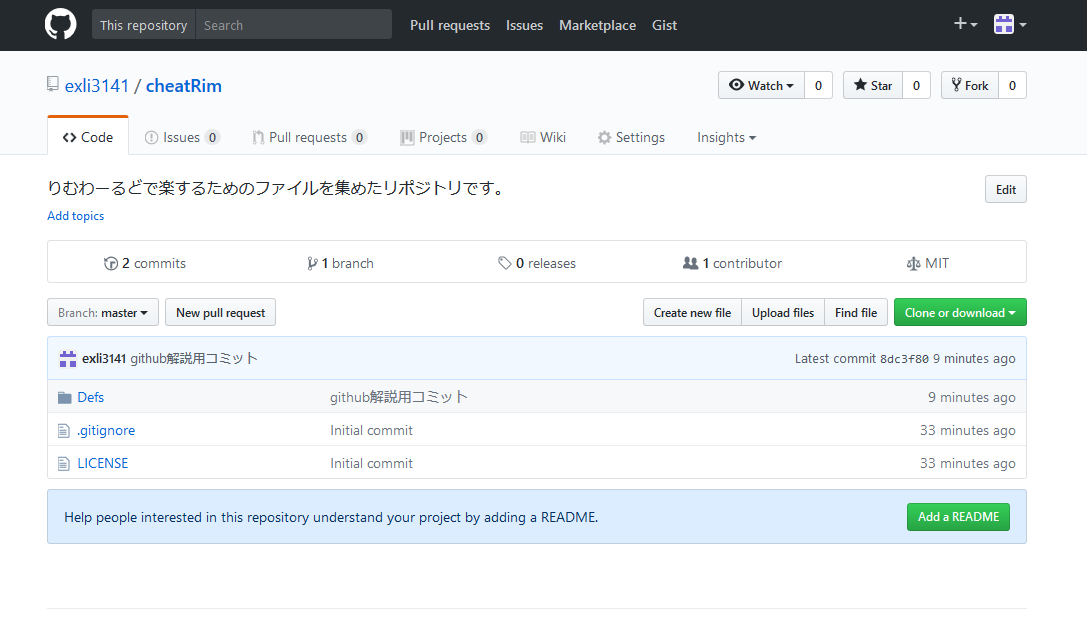The width and height of the screenshot is (1087, 637).
Task: Fork the repository
Action: (x=970, y=85)
